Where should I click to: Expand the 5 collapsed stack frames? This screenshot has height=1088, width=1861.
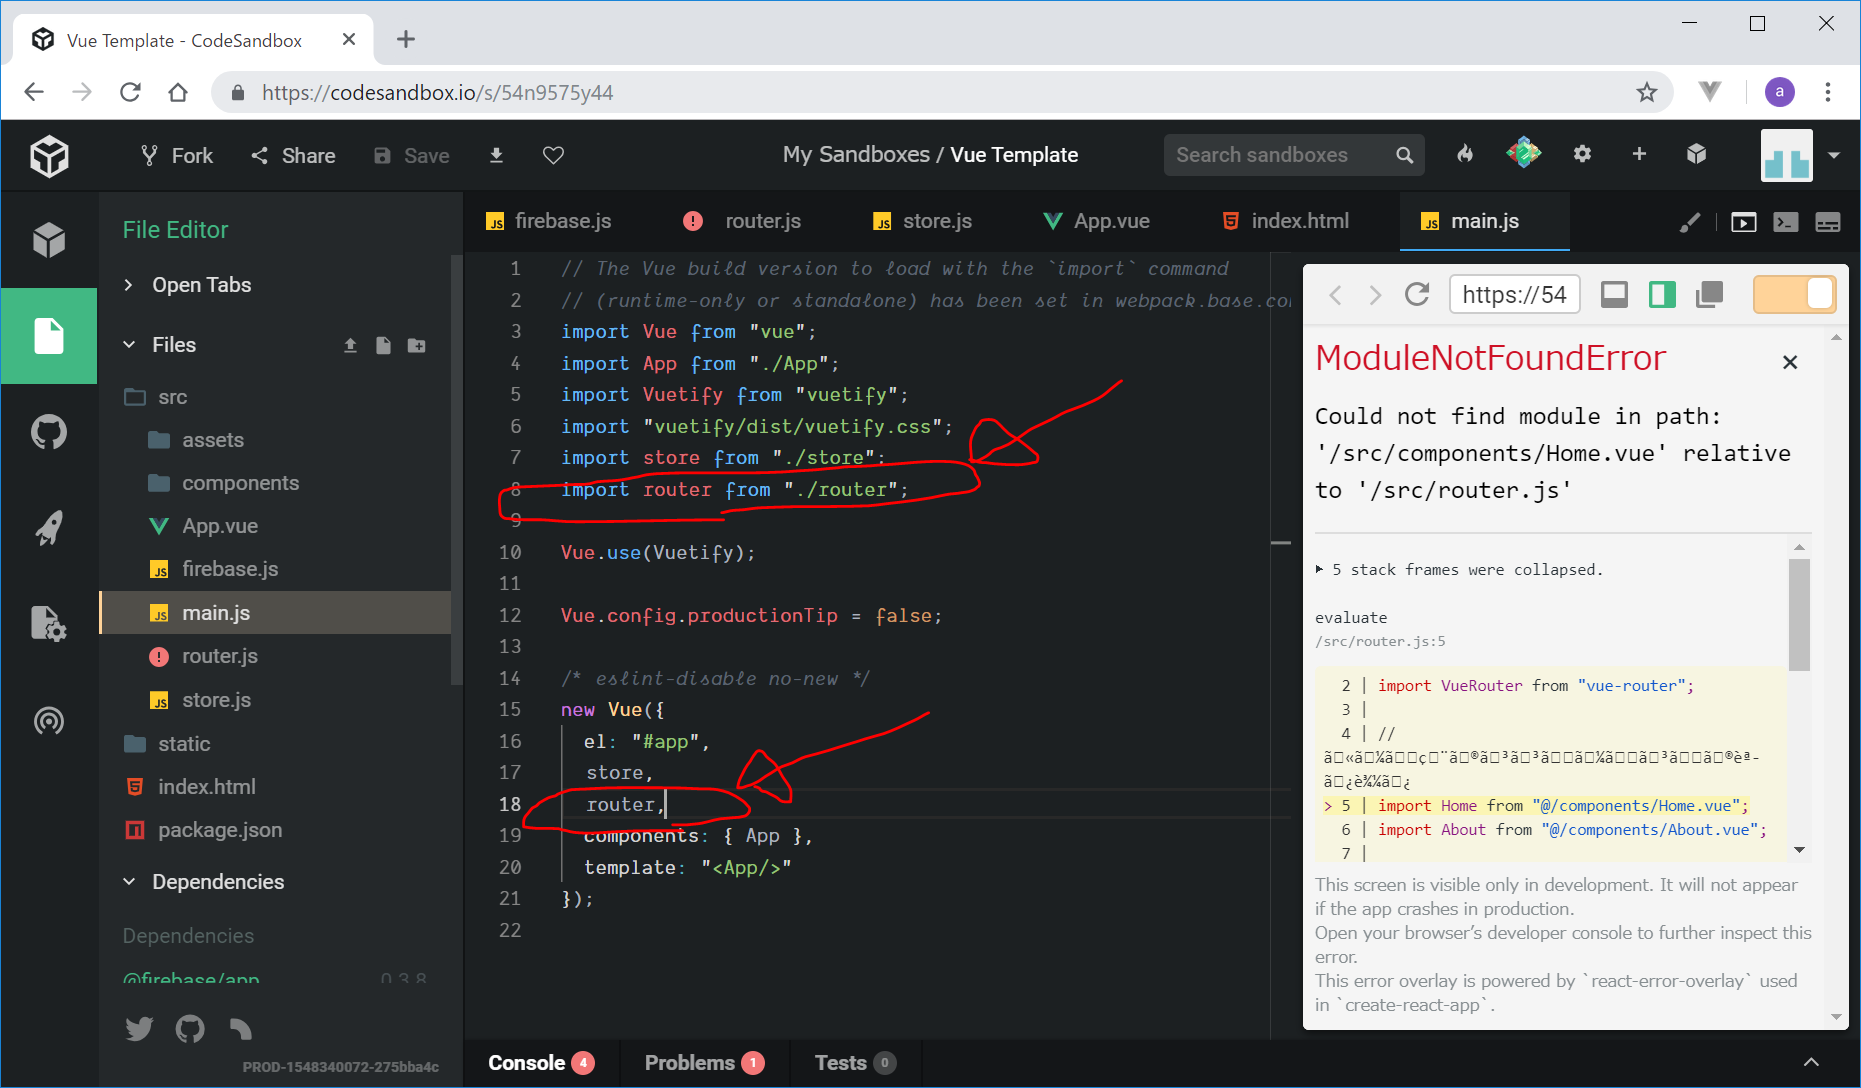[x=1459, y=570]
